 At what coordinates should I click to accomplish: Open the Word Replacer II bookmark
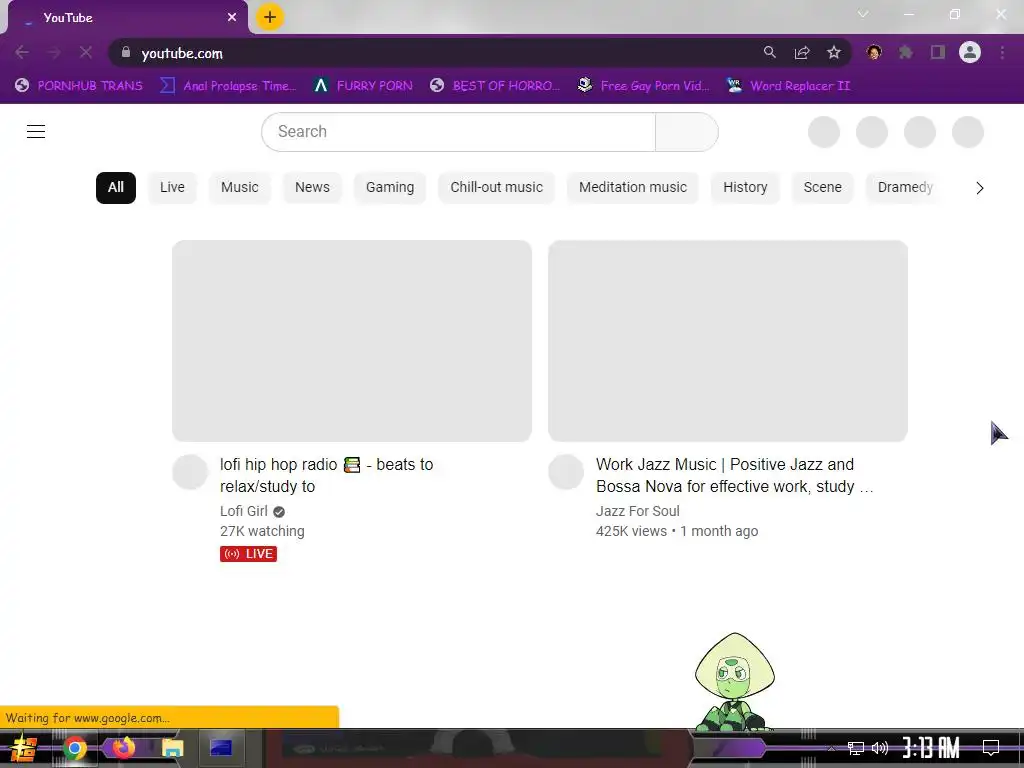[x=789, y=86]
